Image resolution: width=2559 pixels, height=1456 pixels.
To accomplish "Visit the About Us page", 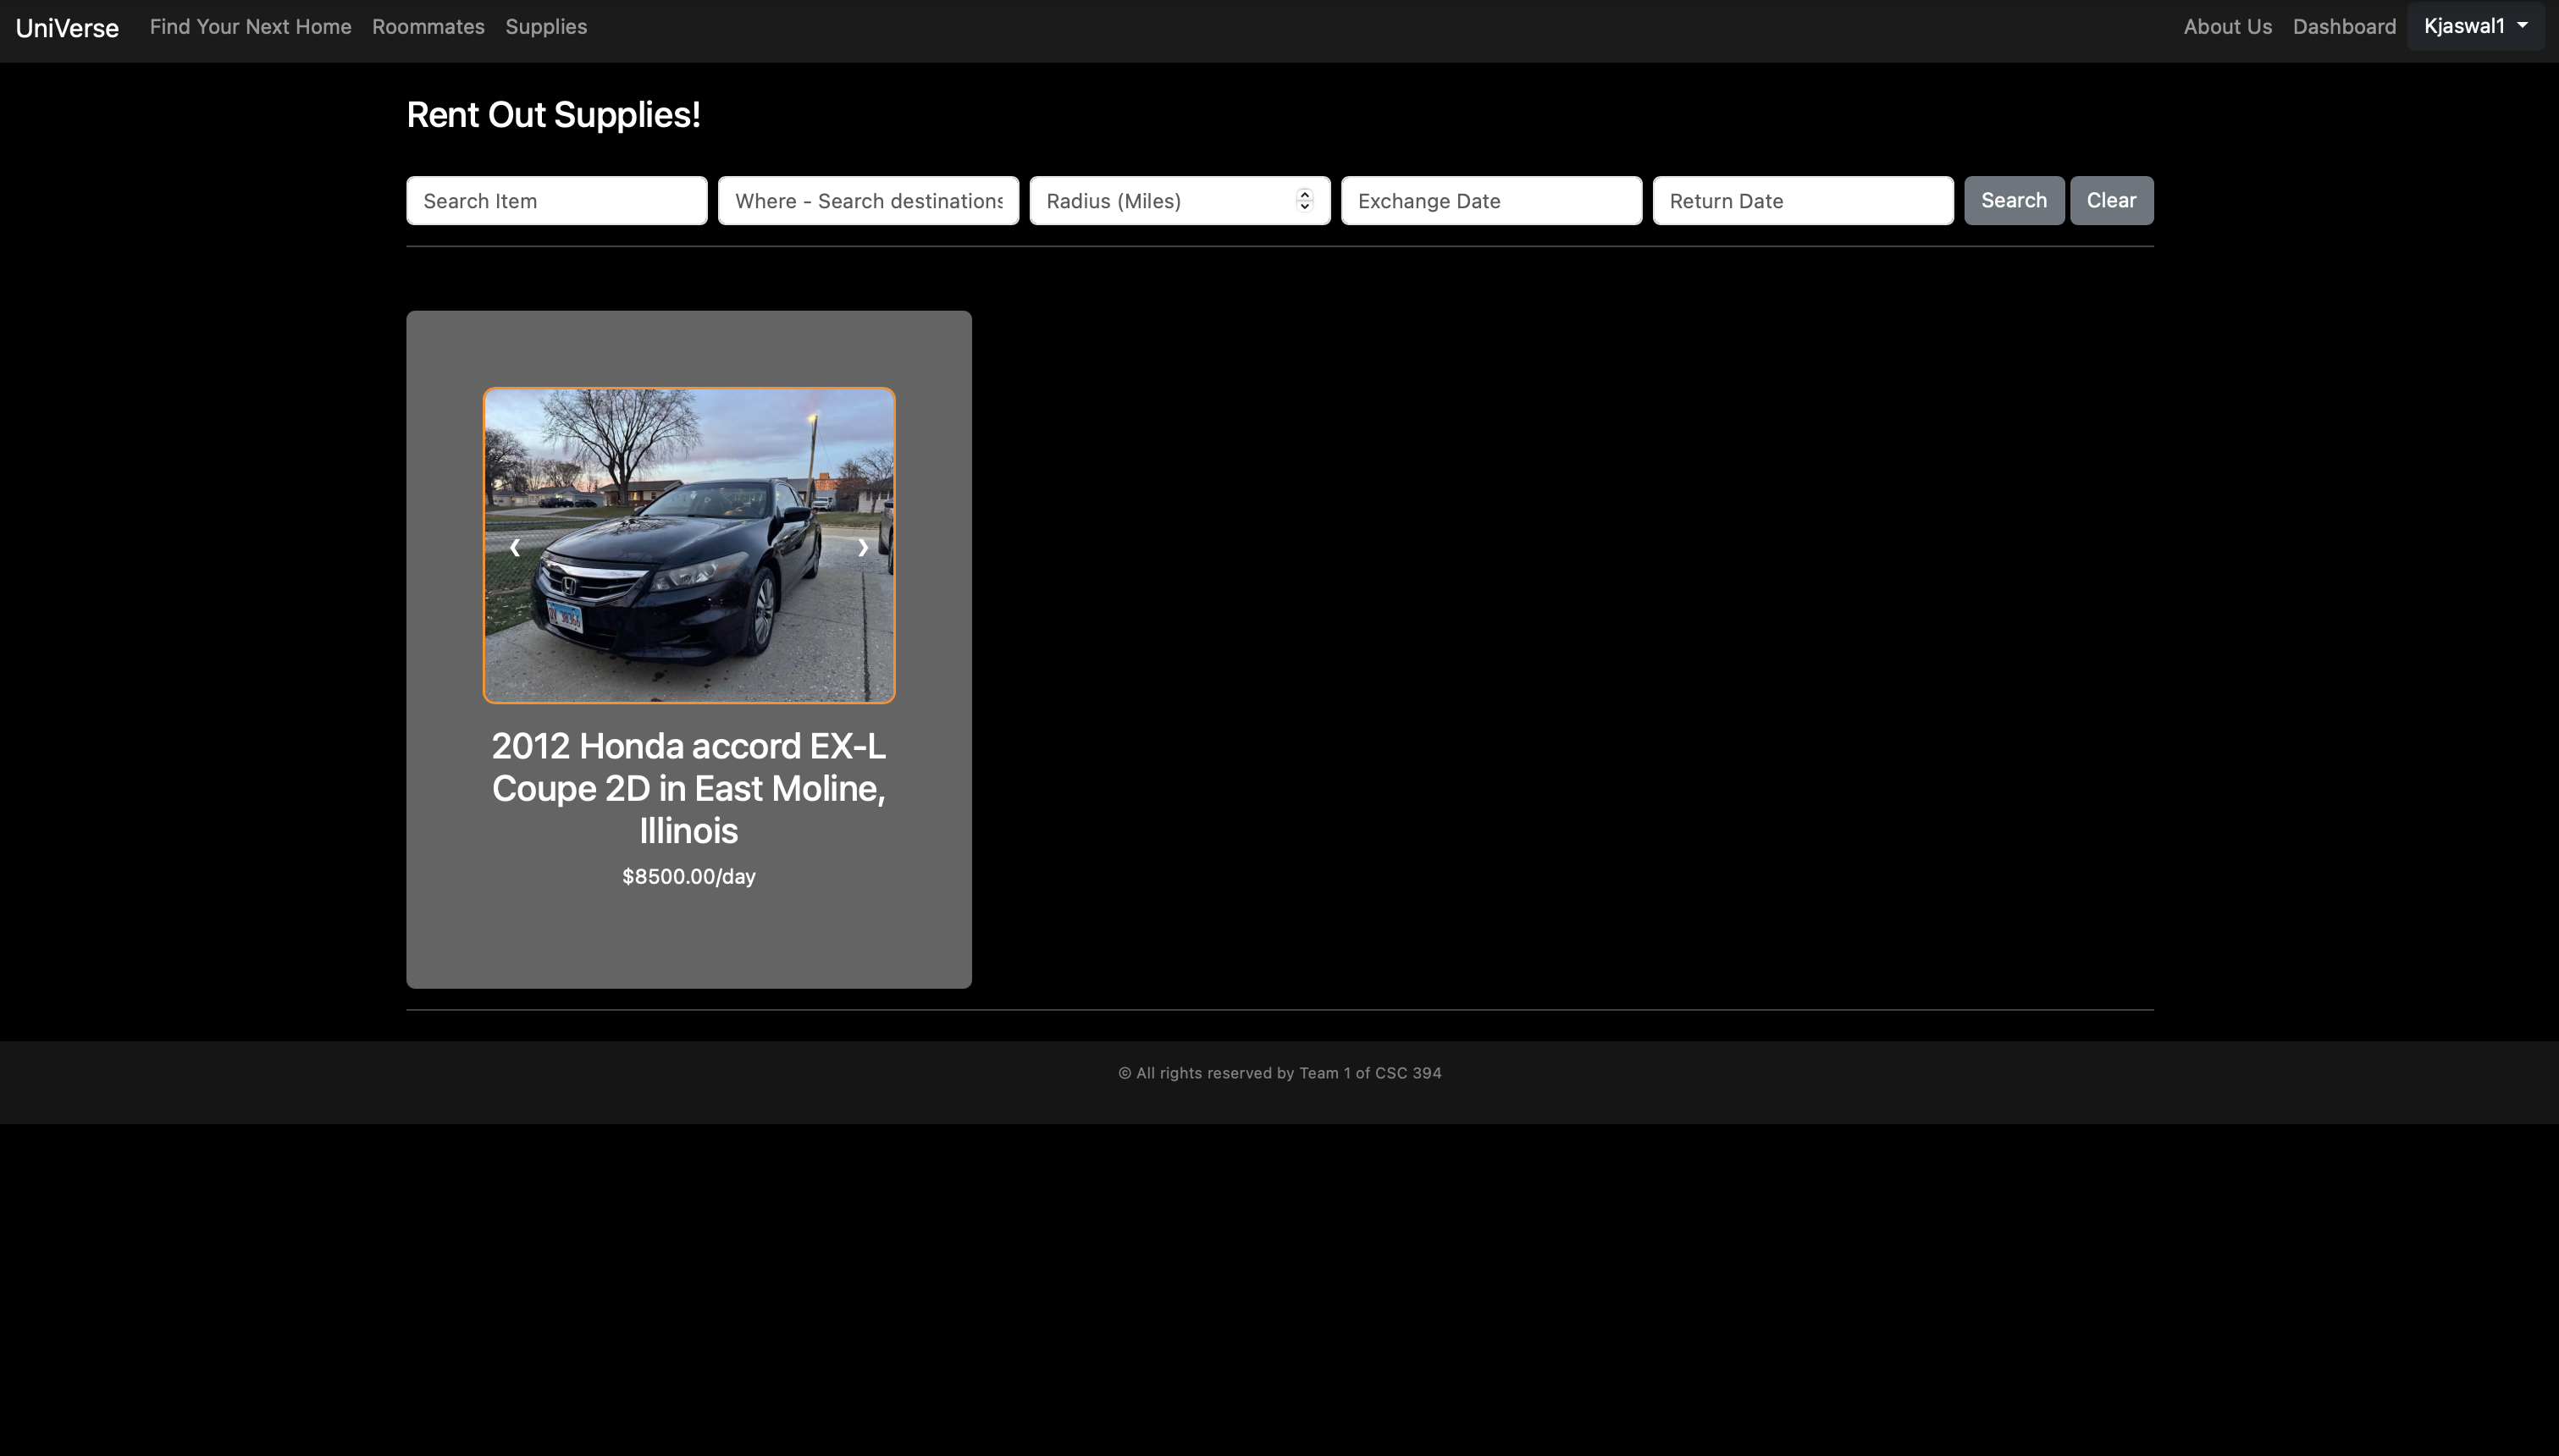I will pyautogui.click(x=2227, y=27).
